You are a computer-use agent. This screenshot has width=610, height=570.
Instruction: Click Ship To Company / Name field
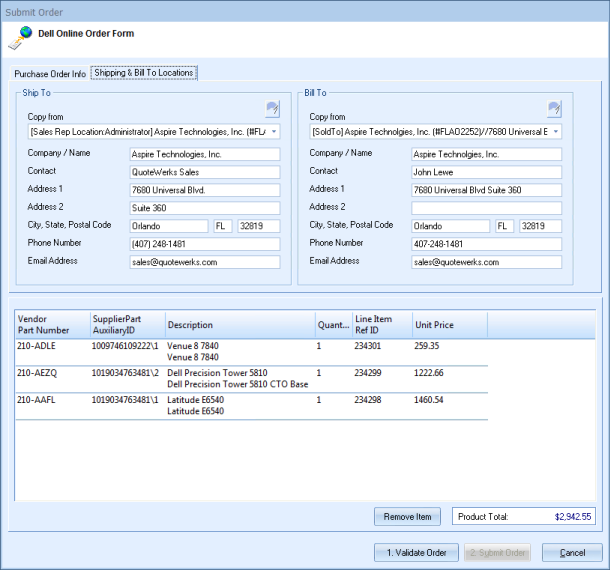pos(204,155)
